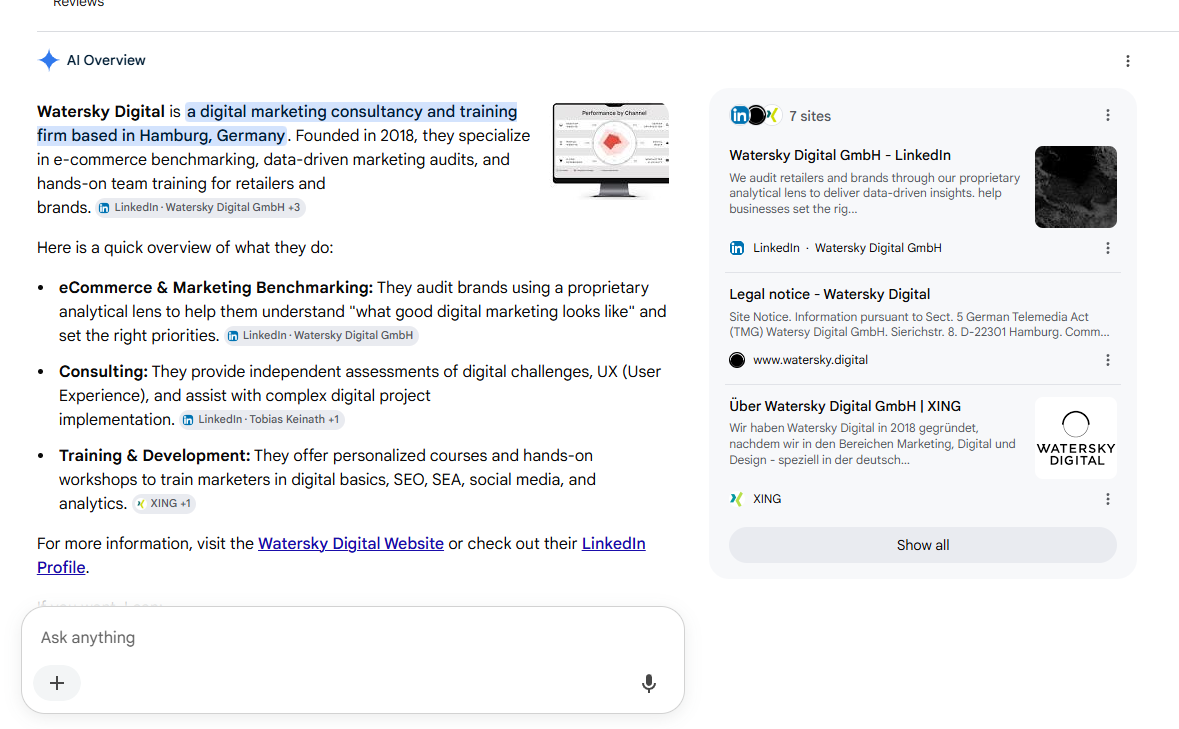Click inside the Ask anything input field
Viewport: 1179px width, 729px height.
[x=353, y=637]
